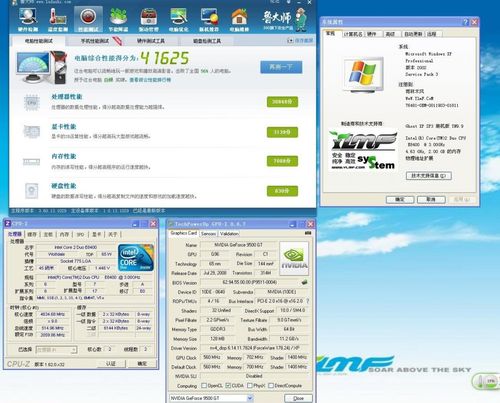
Task: Open the hardware test tools tab
Action: coord(151,41)
